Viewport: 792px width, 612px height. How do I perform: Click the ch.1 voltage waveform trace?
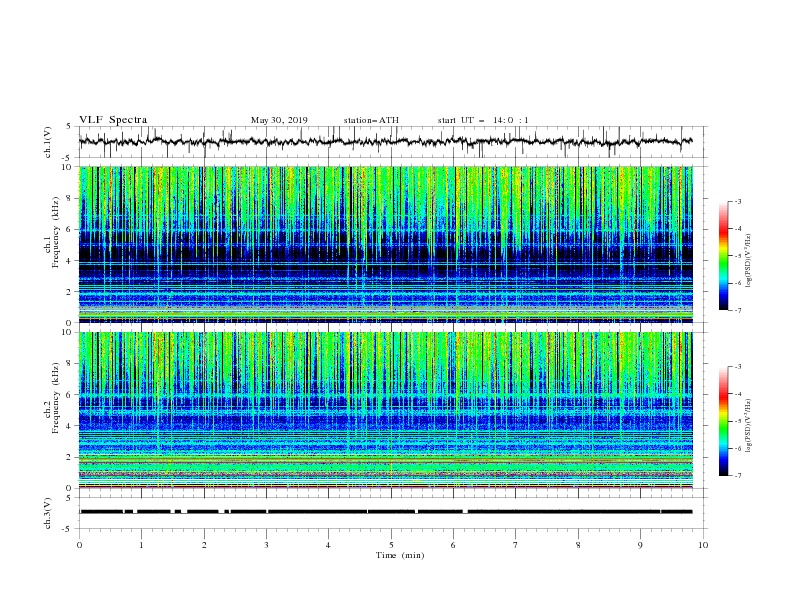point(385,141)
